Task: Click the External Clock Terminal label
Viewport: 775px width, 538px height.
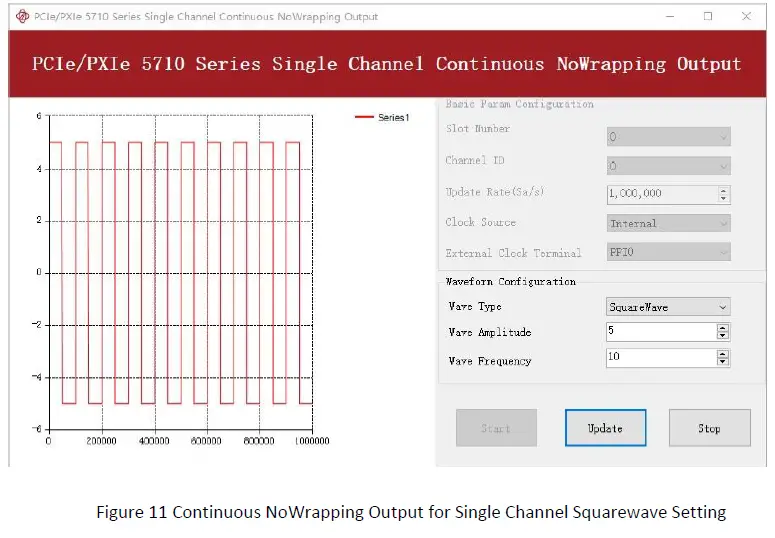Action: click(x=513, y=253)
